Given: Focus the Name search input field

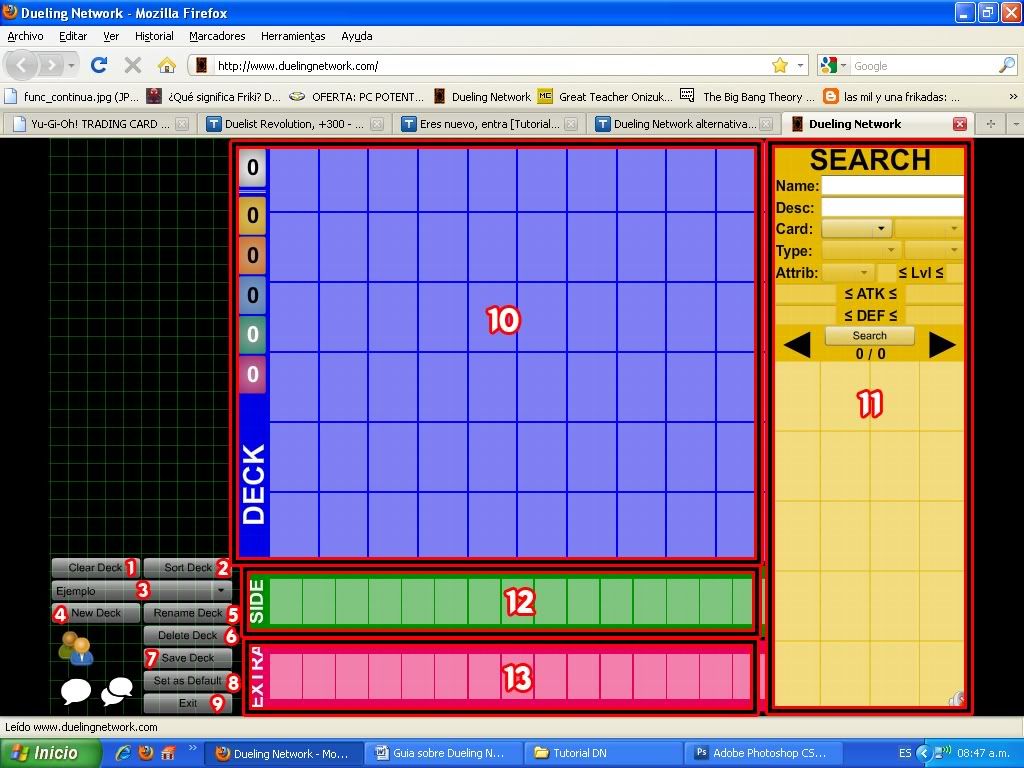Looking at the screenshot, I should (892, 185).
